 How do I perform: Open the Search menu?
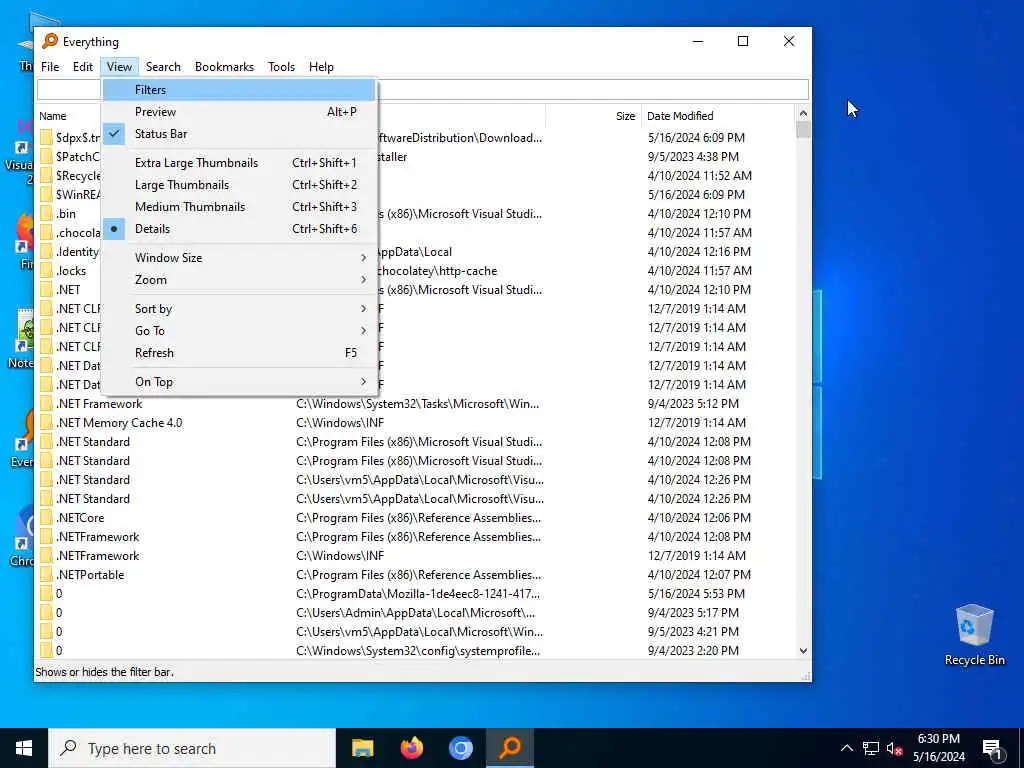point(163,67)
